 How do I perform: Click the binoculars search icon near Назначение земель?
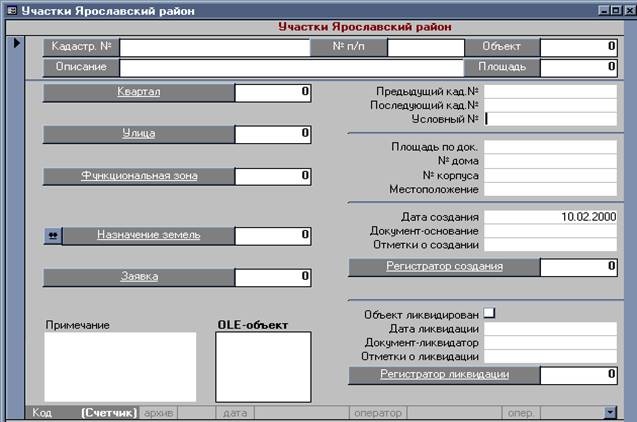[53, 235]
